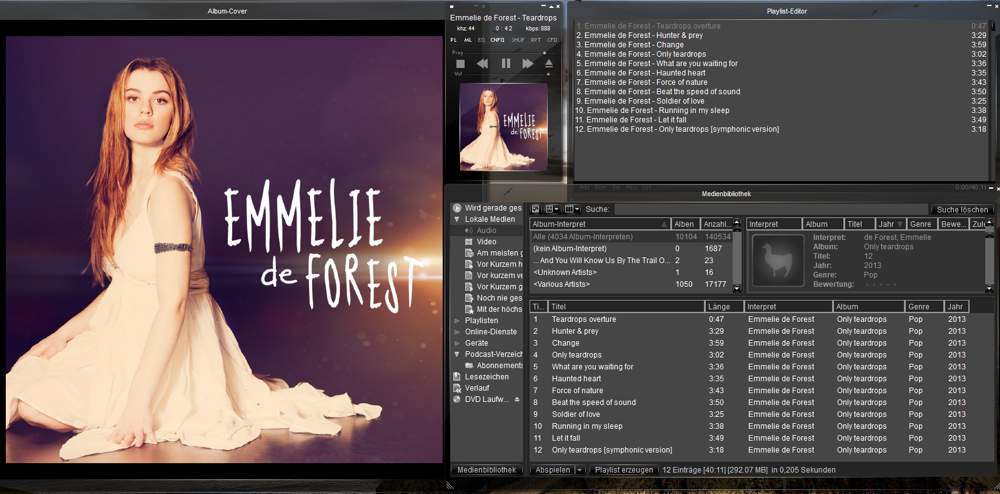The height and width of the screenshot is (494, 1000).
Task: Click the DVD Laufwerk eject icon
Action: pyautogui.click(x=517, y=399)
